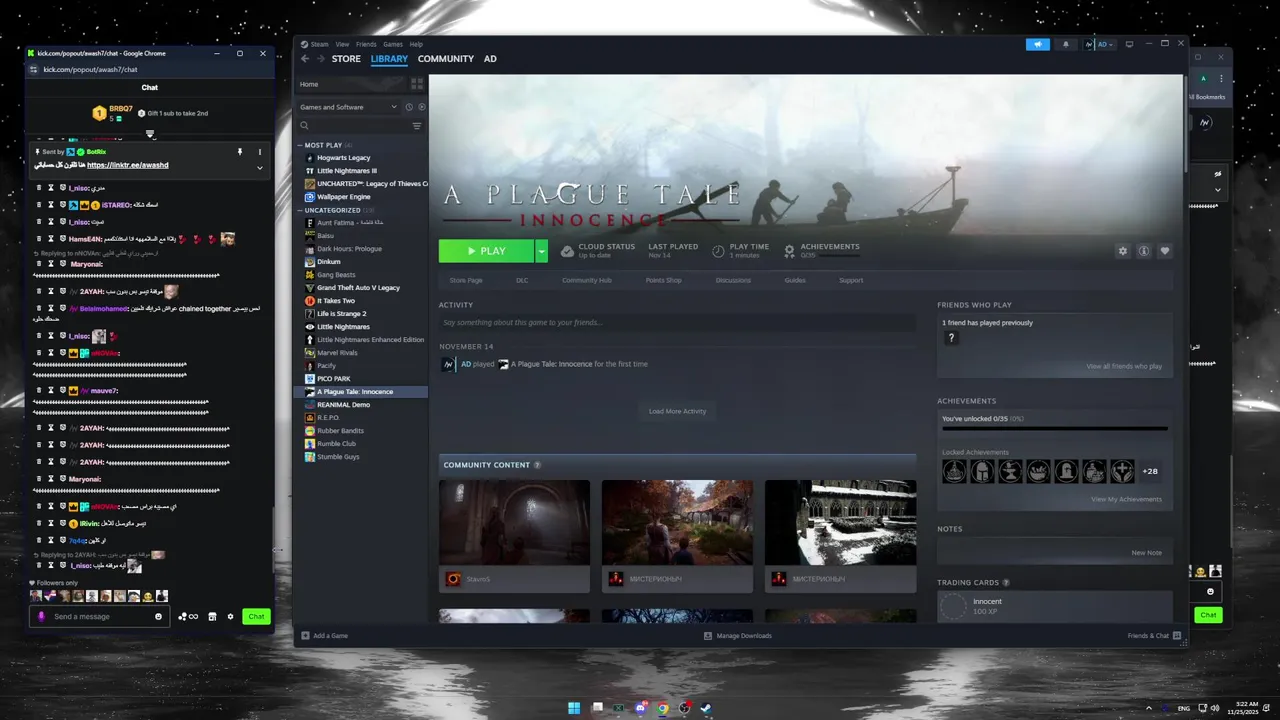Open advanced filter options icon in search bar
Image resolution: width=1280 pixels, height=720 pixels.
417,126
